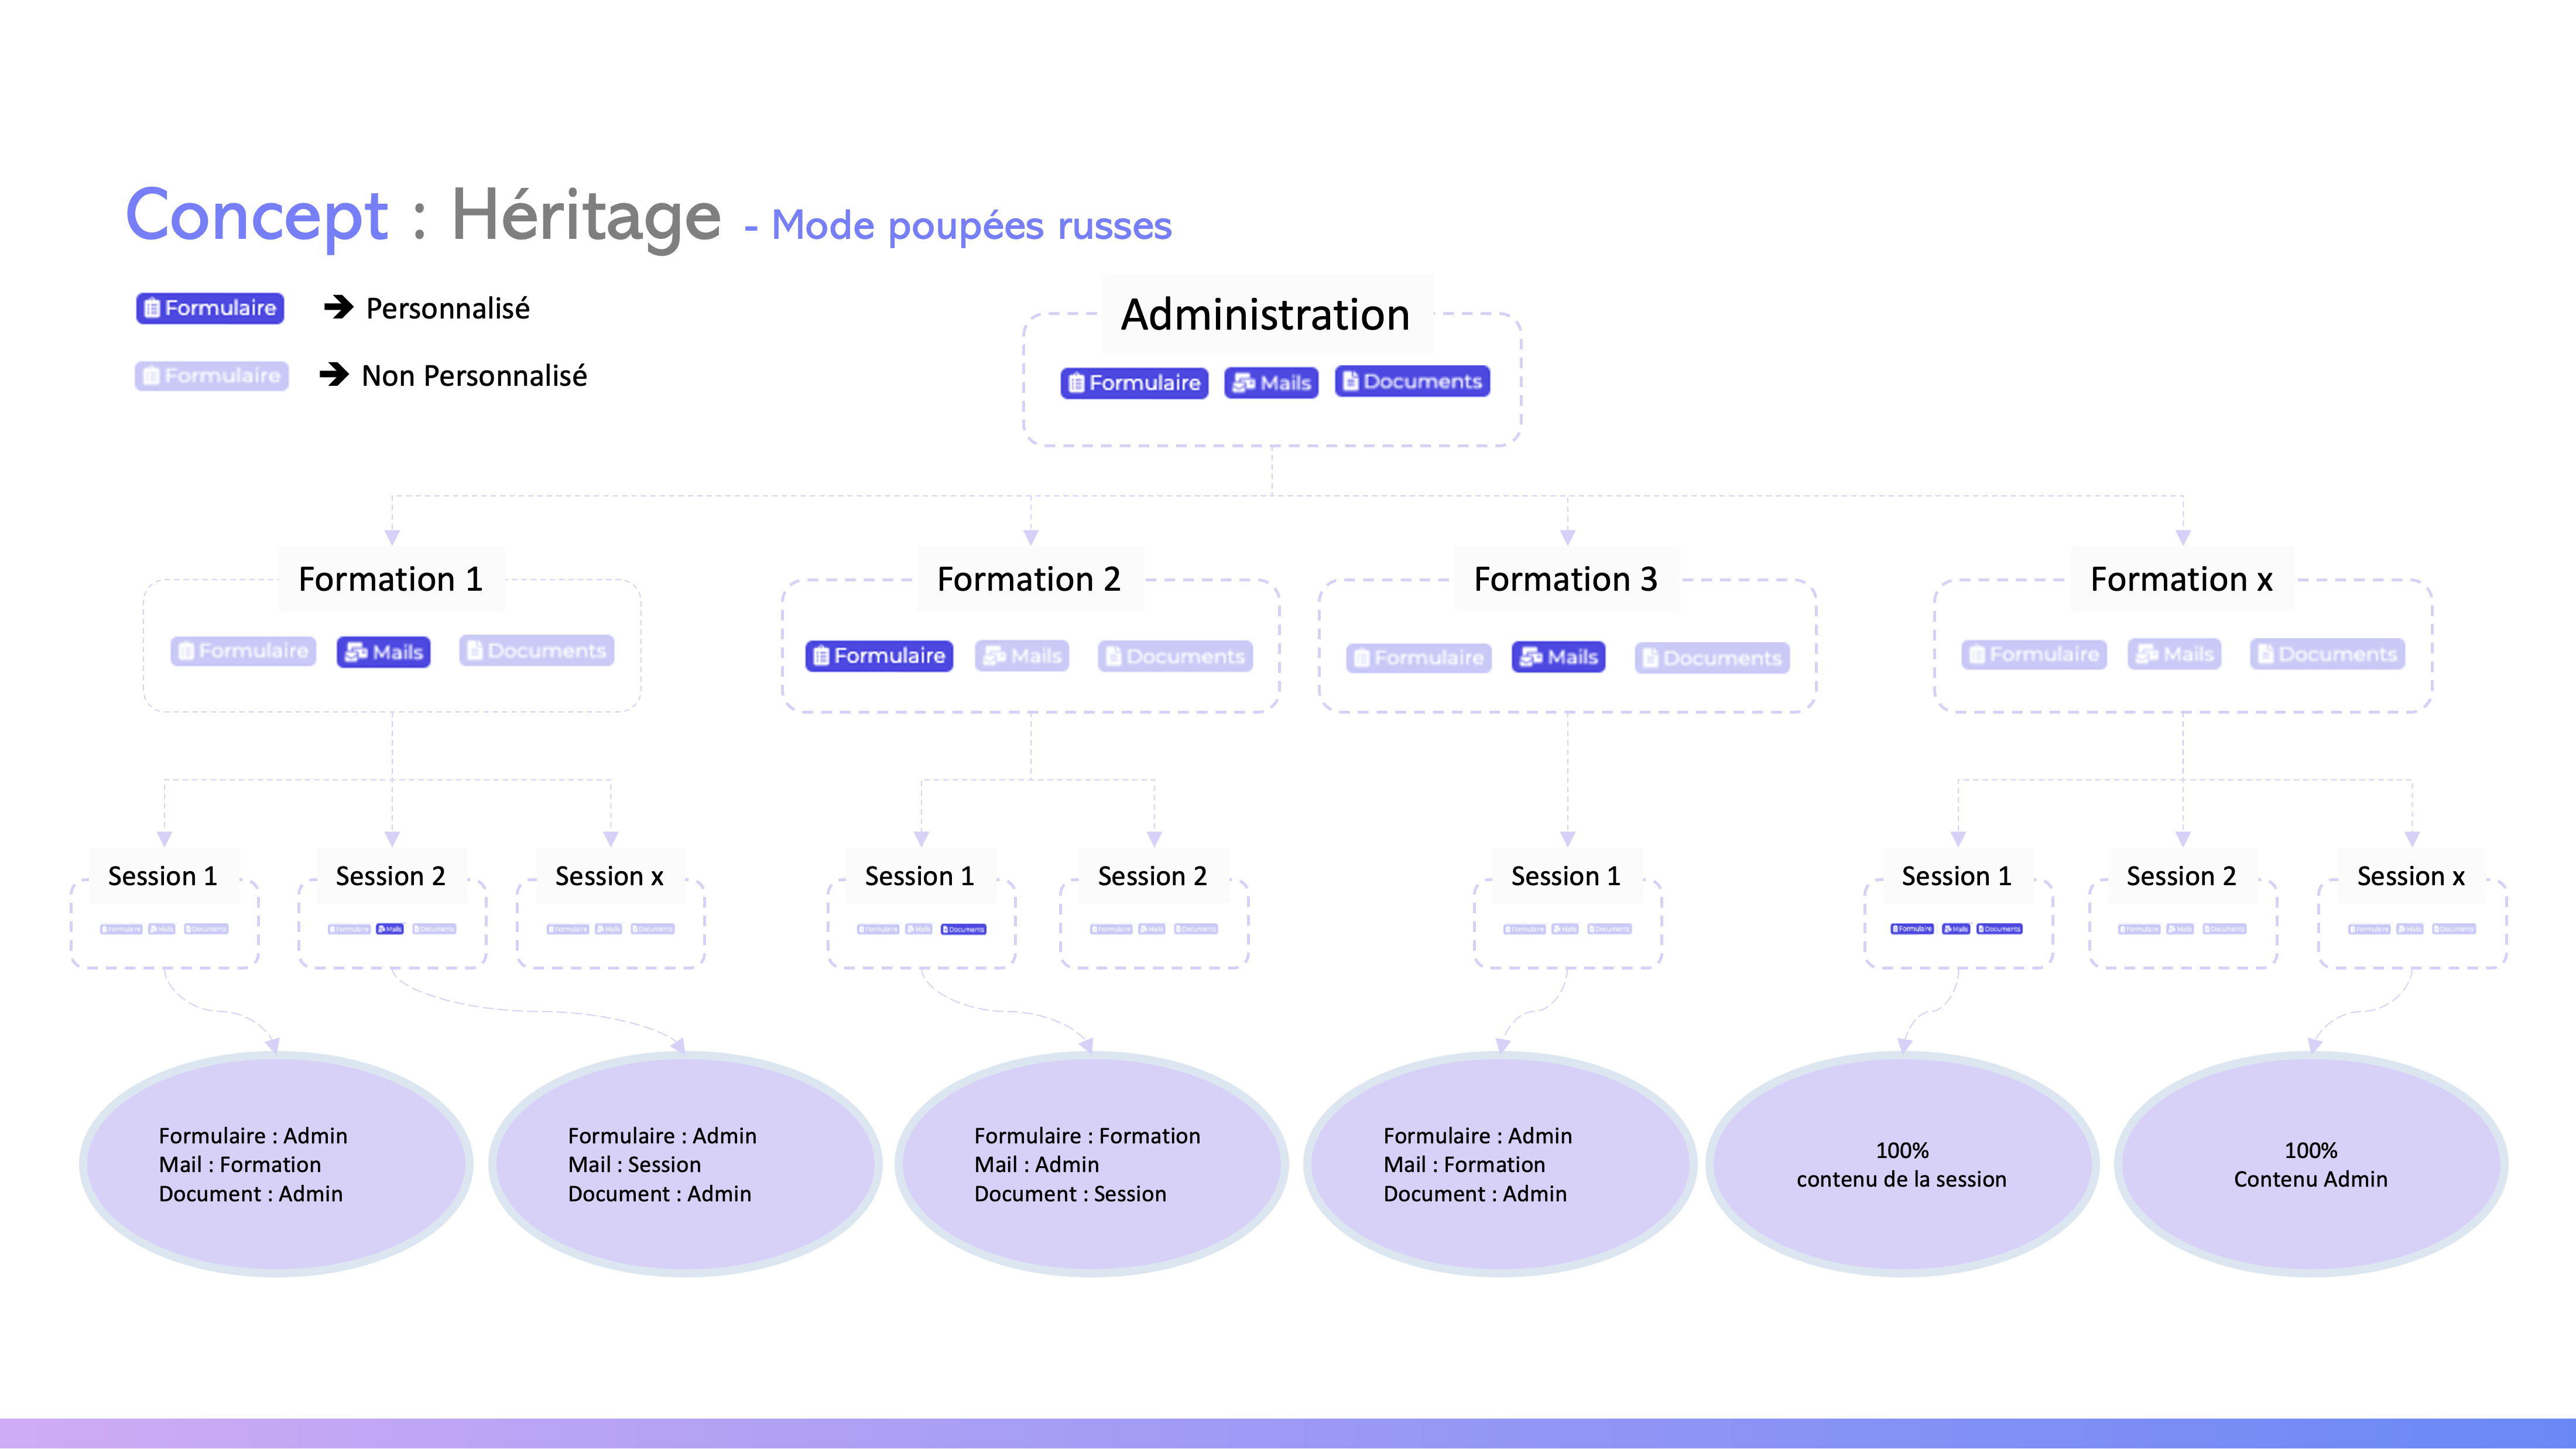2576x1449 pixels.
Task: Click the Formulaire badge under Administration
Action: (1134, 383)
